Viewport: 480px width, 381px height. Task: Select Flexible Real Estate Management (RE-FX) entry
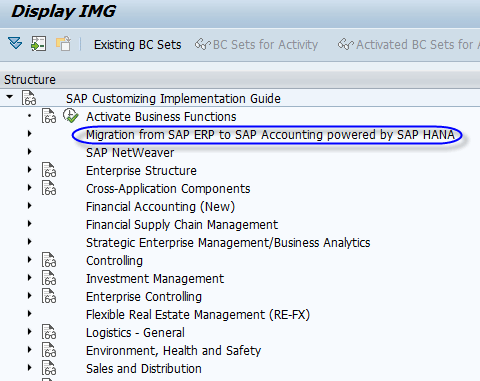[198, 315]
